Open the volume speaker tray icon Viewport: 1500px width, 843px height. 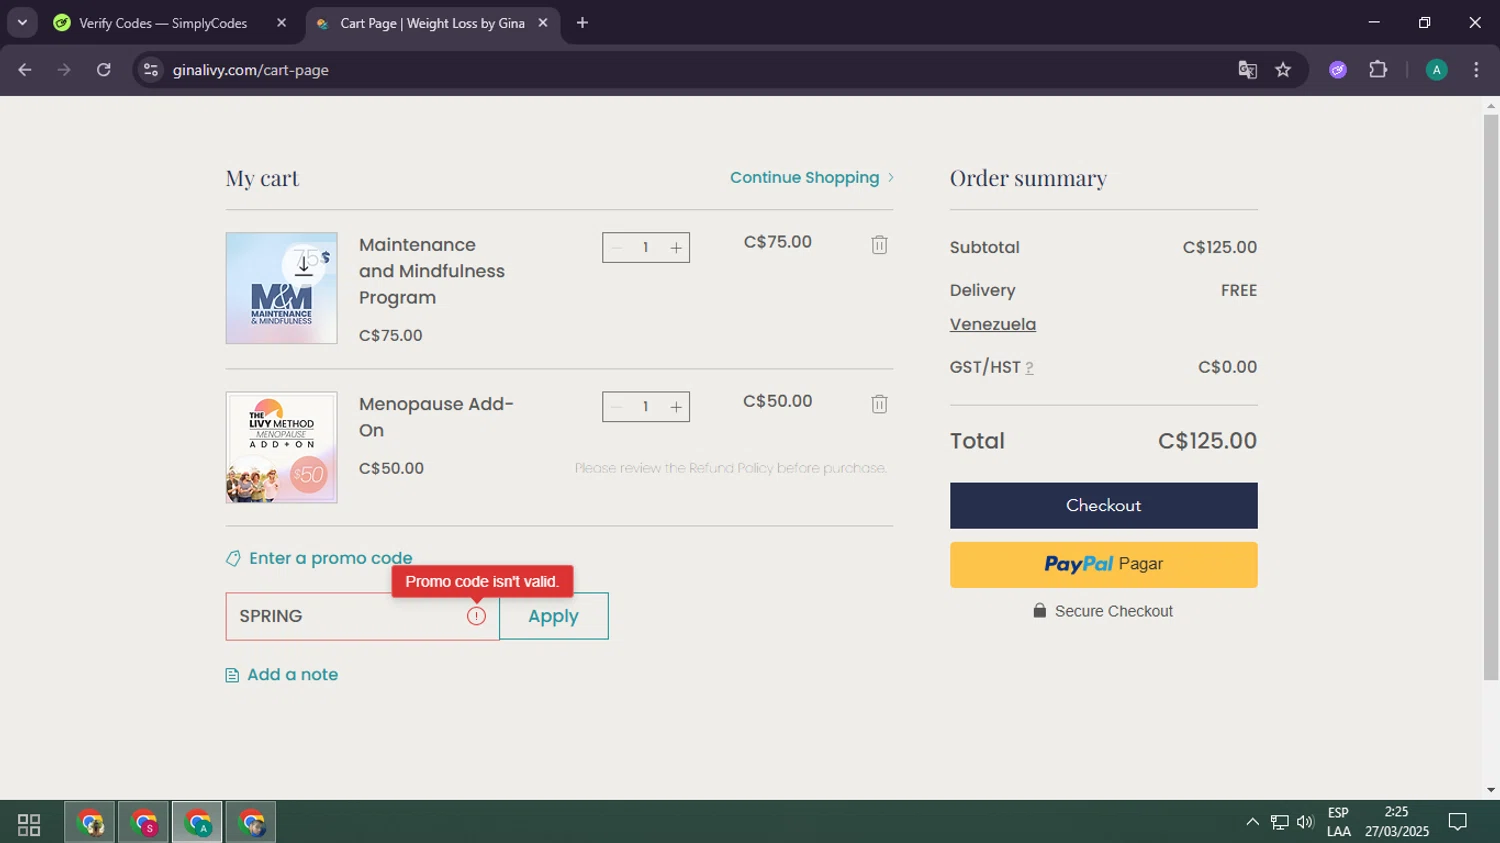[x=1305, y=822]
